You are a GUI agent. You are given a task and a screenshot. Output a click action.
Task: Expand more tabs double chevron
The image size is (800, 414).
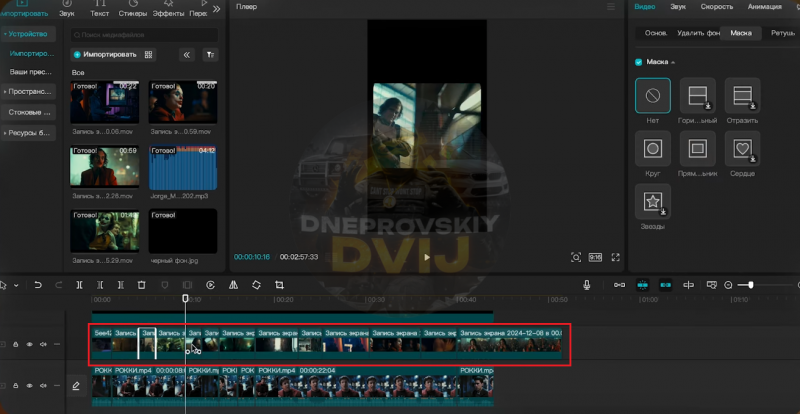click(x=216, y=9)
